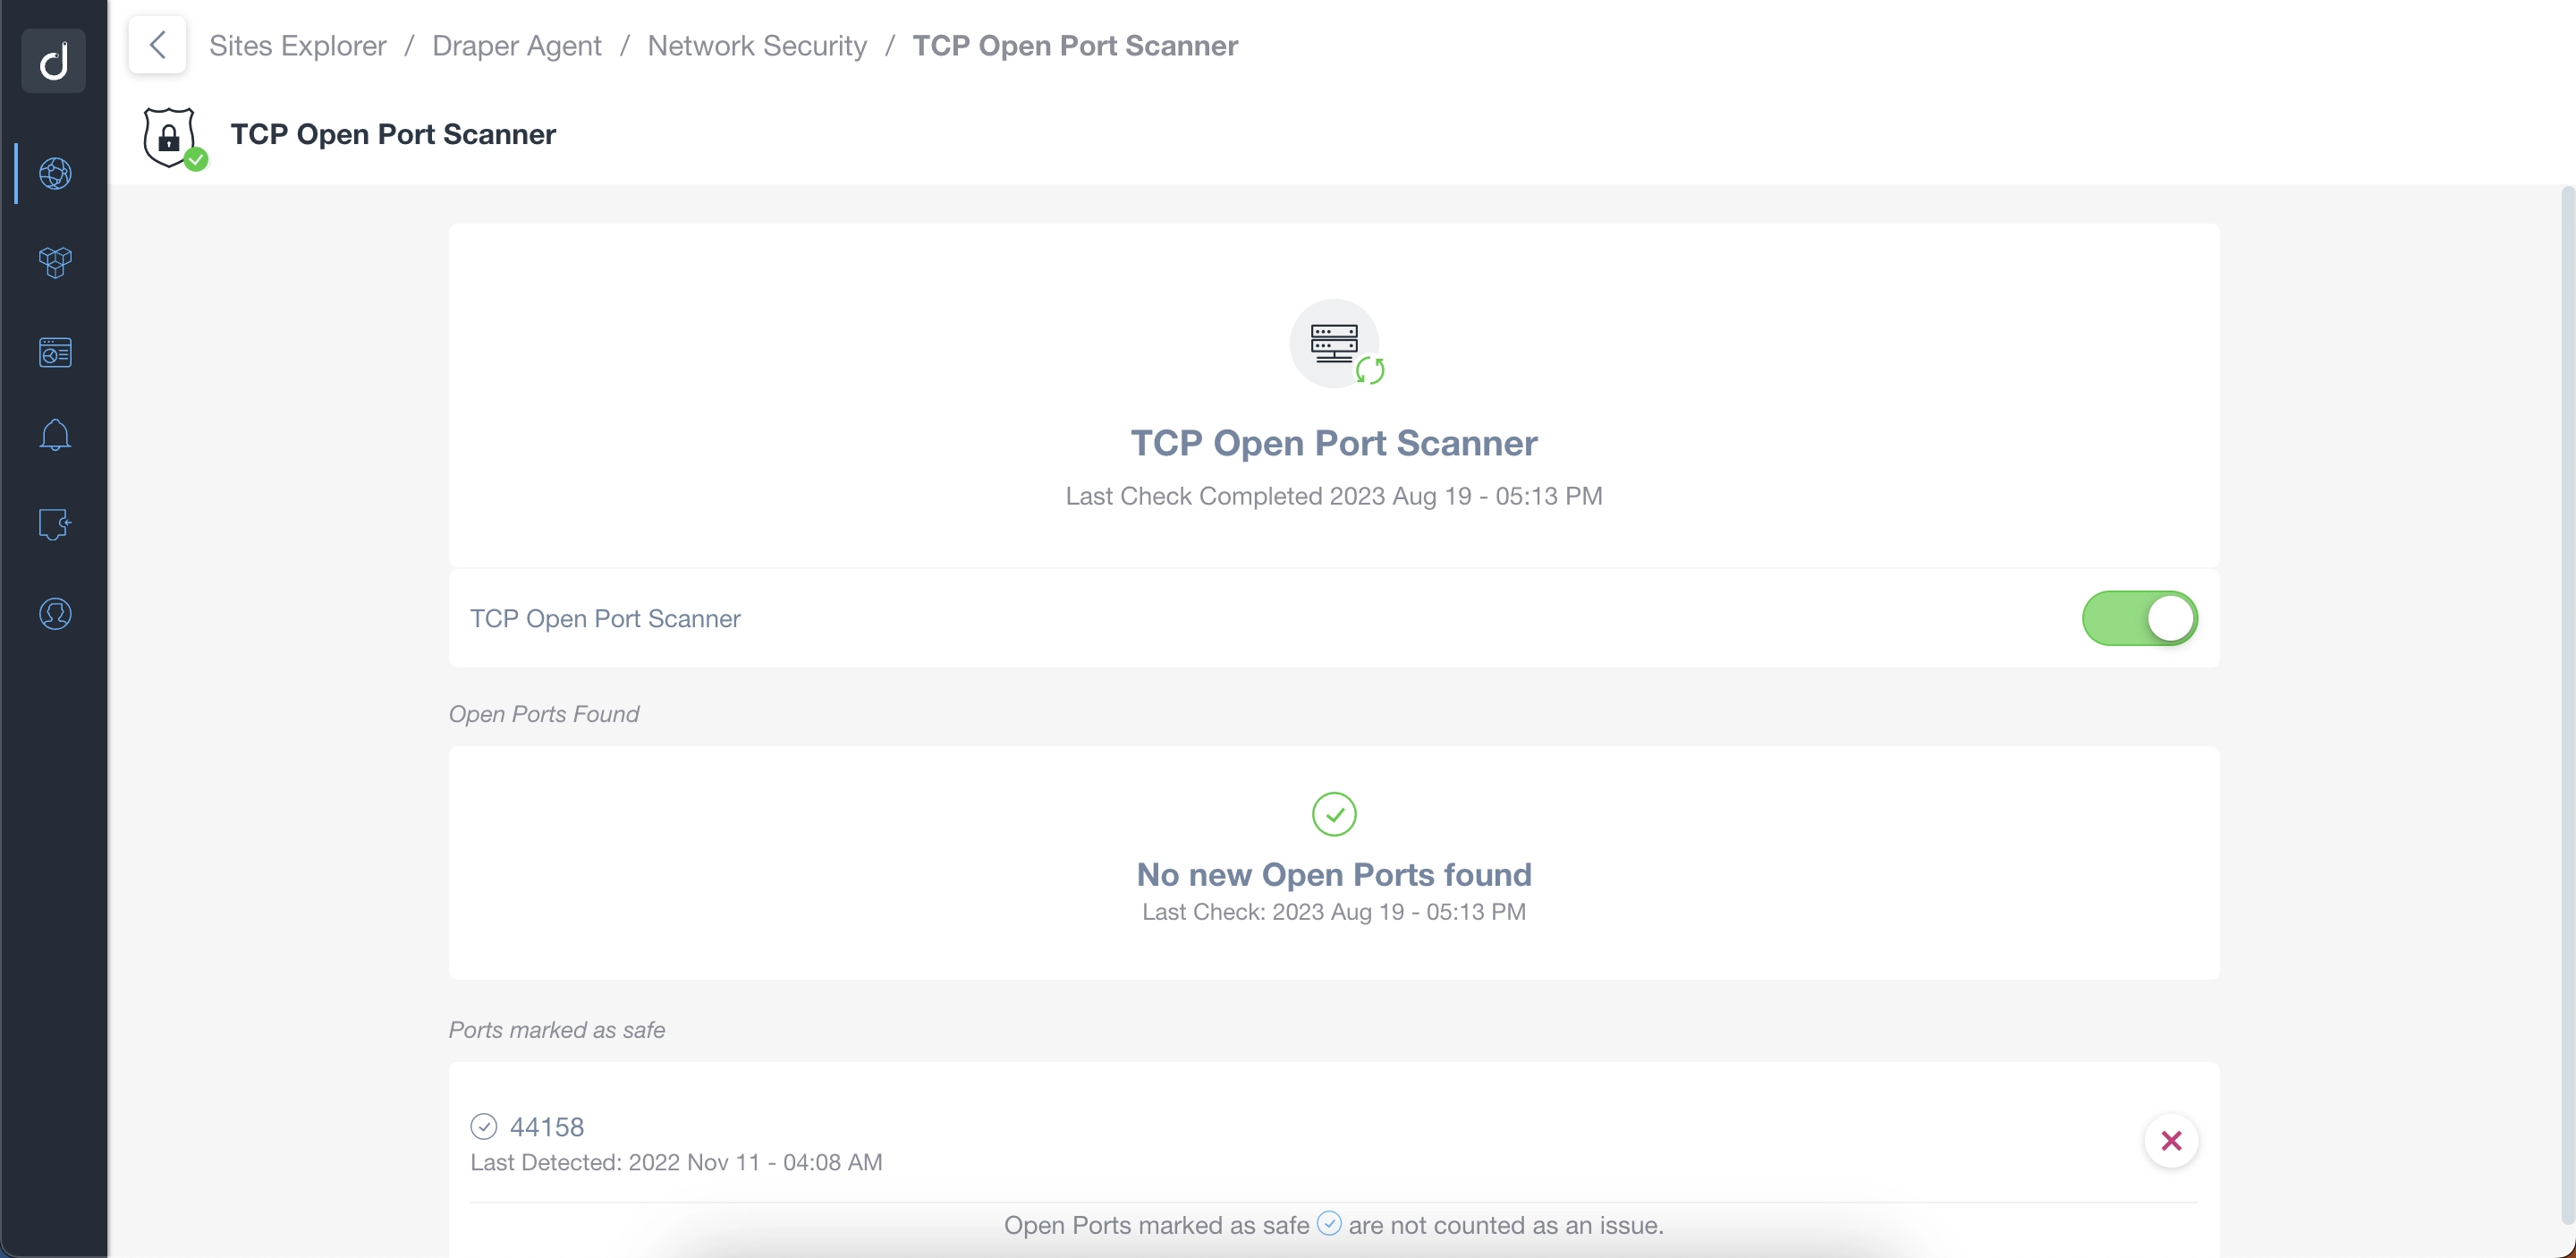
Task: View notifications via the bell icon
Action: coord(55,435)
